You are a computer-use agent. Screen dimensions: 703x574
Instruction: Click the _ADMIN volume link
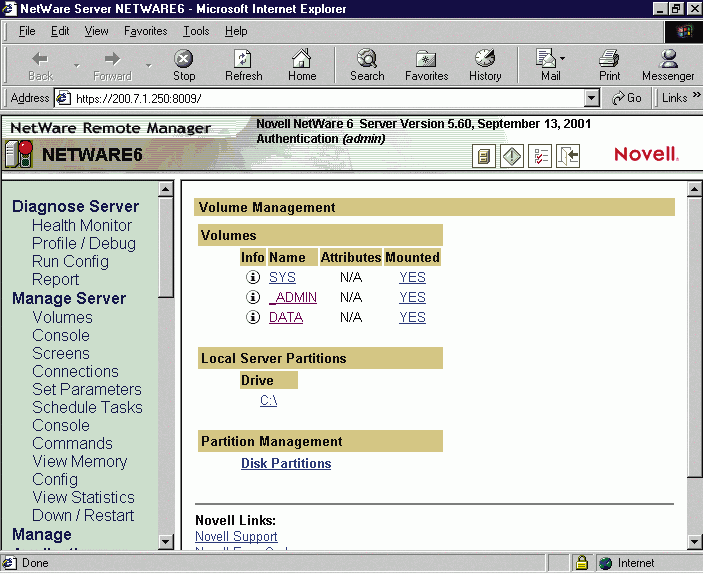293,297
